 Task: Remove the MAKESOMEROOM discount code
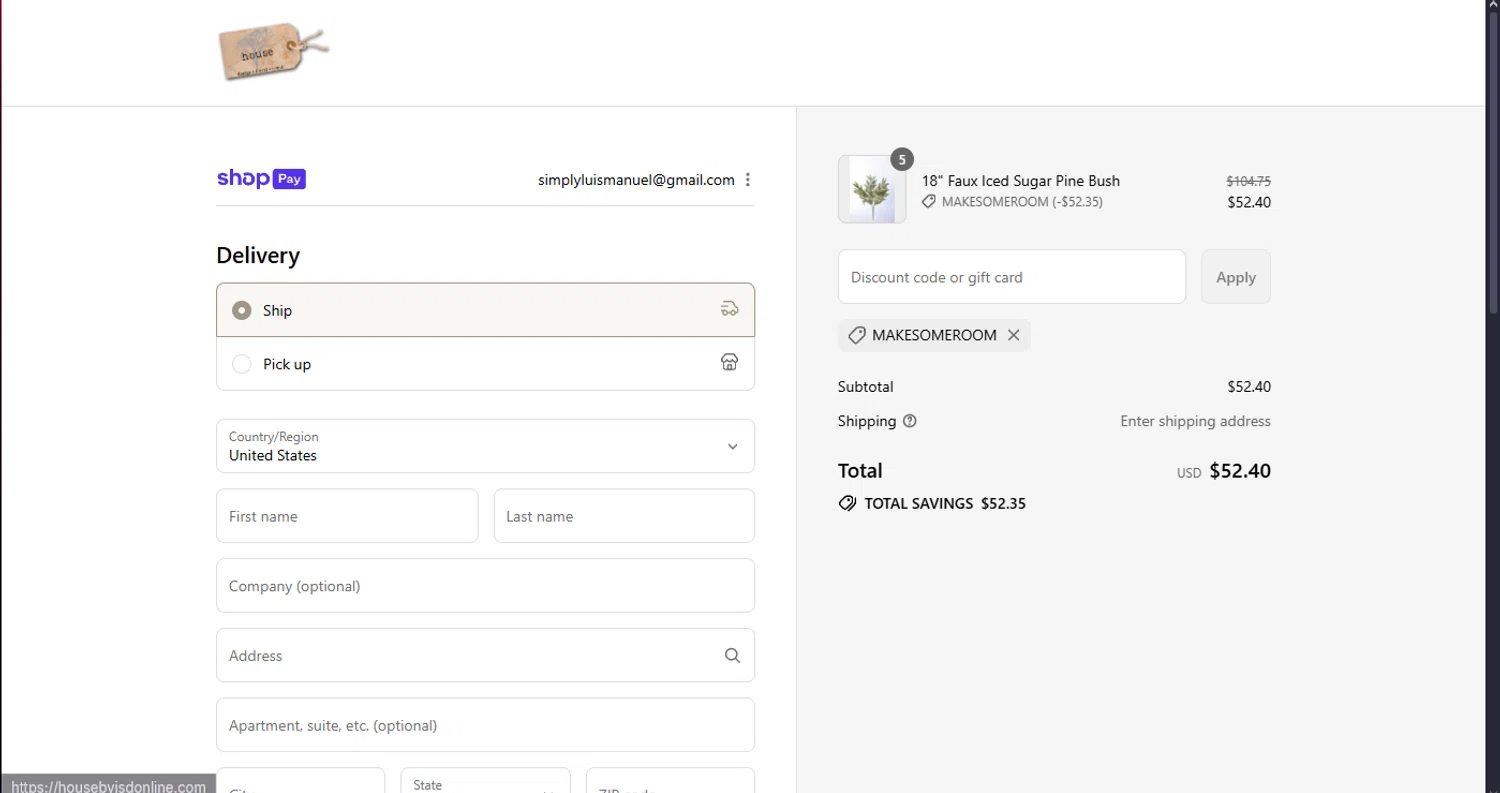(x=1014, y=335)
